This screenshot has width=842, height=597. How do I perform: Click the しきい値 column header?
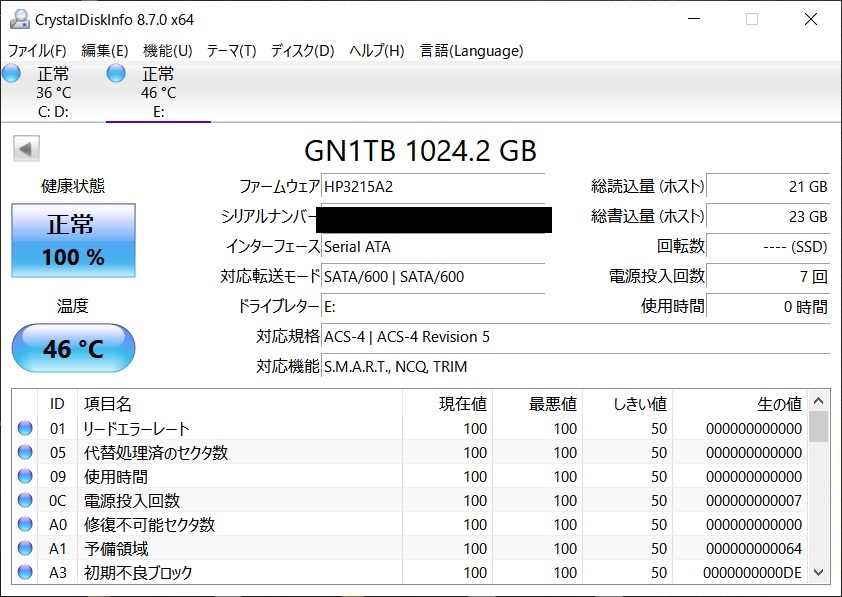click(628, 404)
